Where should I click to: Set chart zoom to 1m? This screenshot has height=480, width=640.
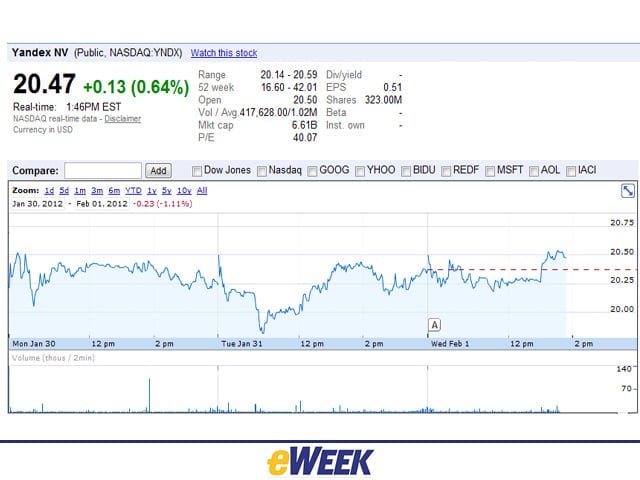pyautogui.click(x=80, y=191)
